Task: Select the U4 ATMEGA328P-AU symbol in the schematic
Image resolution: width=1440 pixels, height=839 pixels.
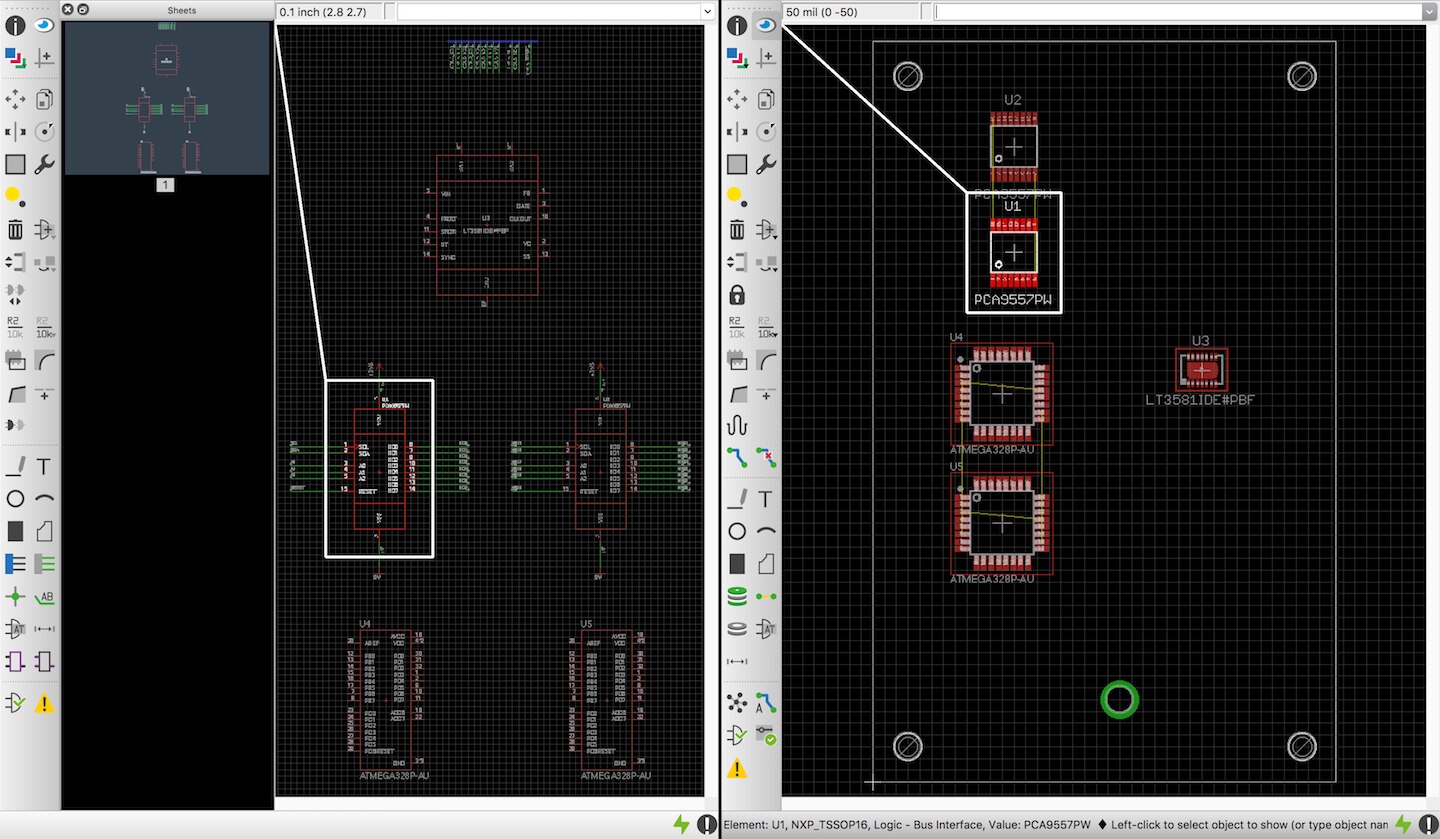Action: [x=386, y=700]
